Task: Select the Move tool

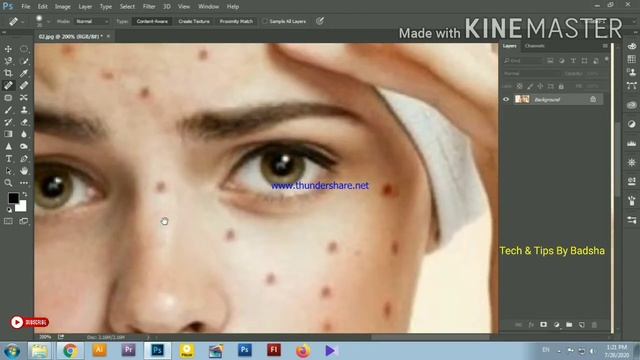Action: pyautogui.click(x=8, y=49)
